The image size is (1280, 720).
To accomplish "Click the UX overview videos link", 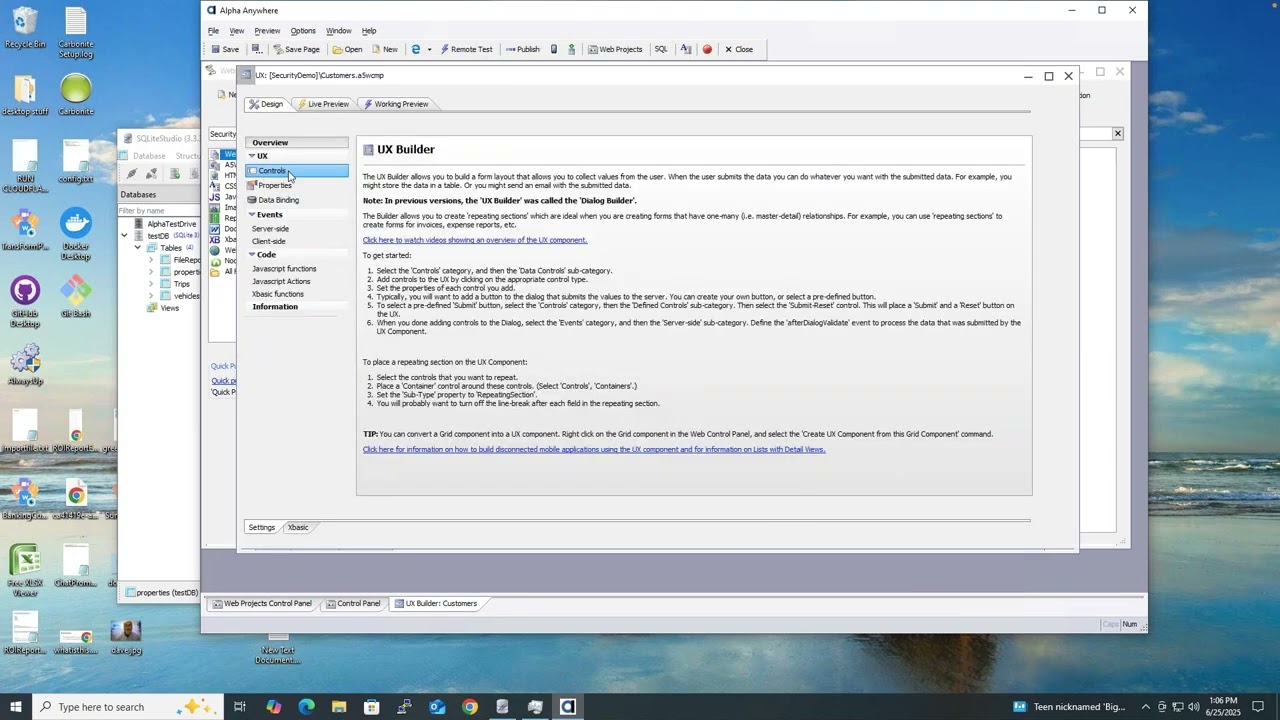I will (x=475, y=240).
